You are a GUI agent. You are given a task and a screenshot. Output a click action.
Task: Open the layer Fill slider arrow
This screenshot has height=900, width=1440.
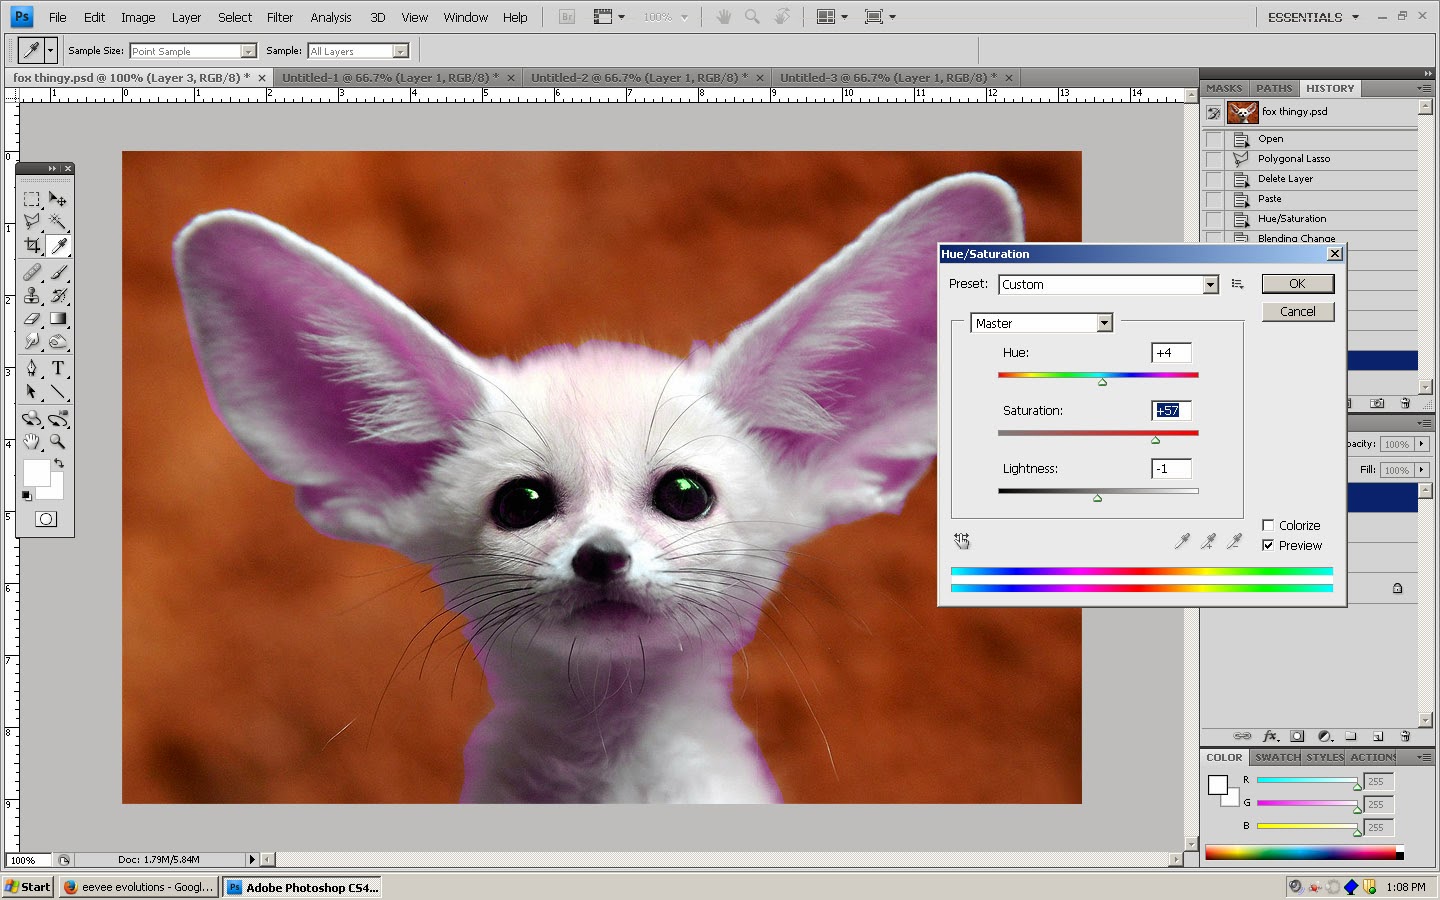click(x=1421, y=470)
